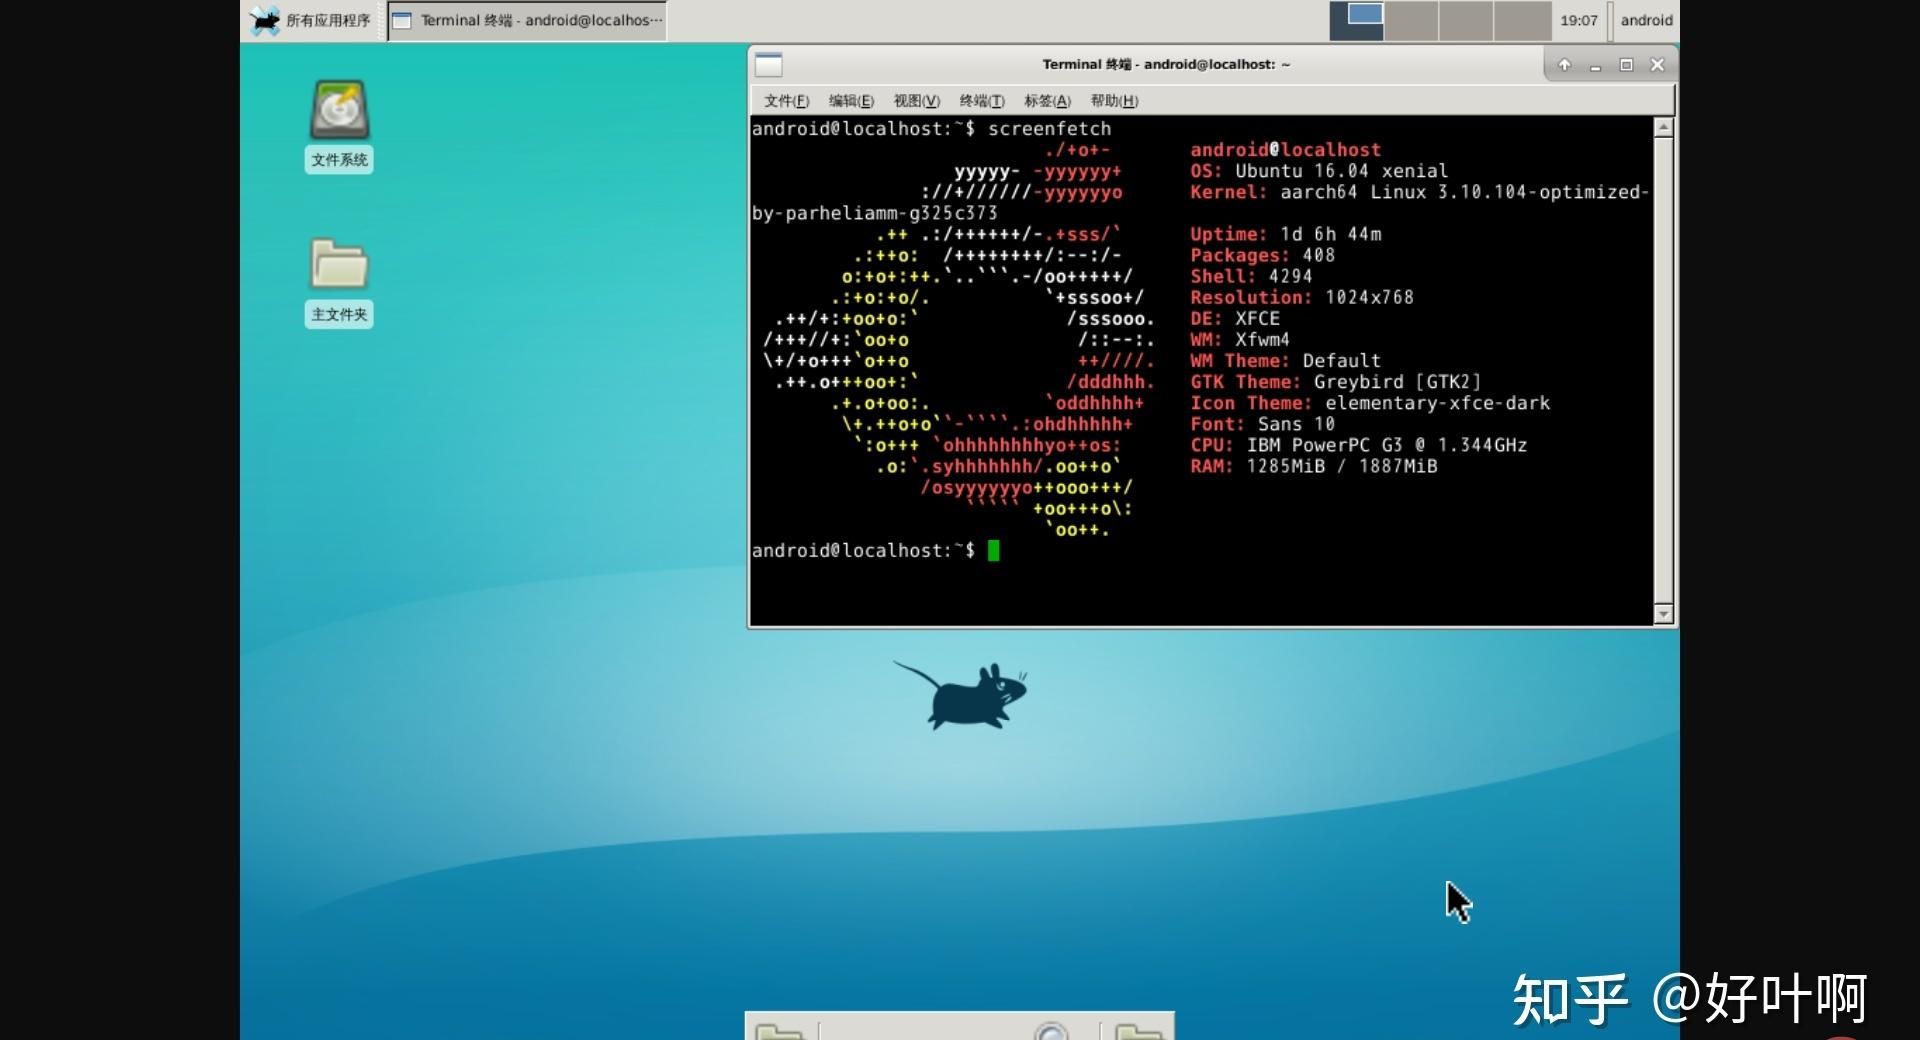The width and height of the screenshot is (1920, 1040).
Task: Click the Xfce mouse logo in the panel
Action: tap(264, 20)
